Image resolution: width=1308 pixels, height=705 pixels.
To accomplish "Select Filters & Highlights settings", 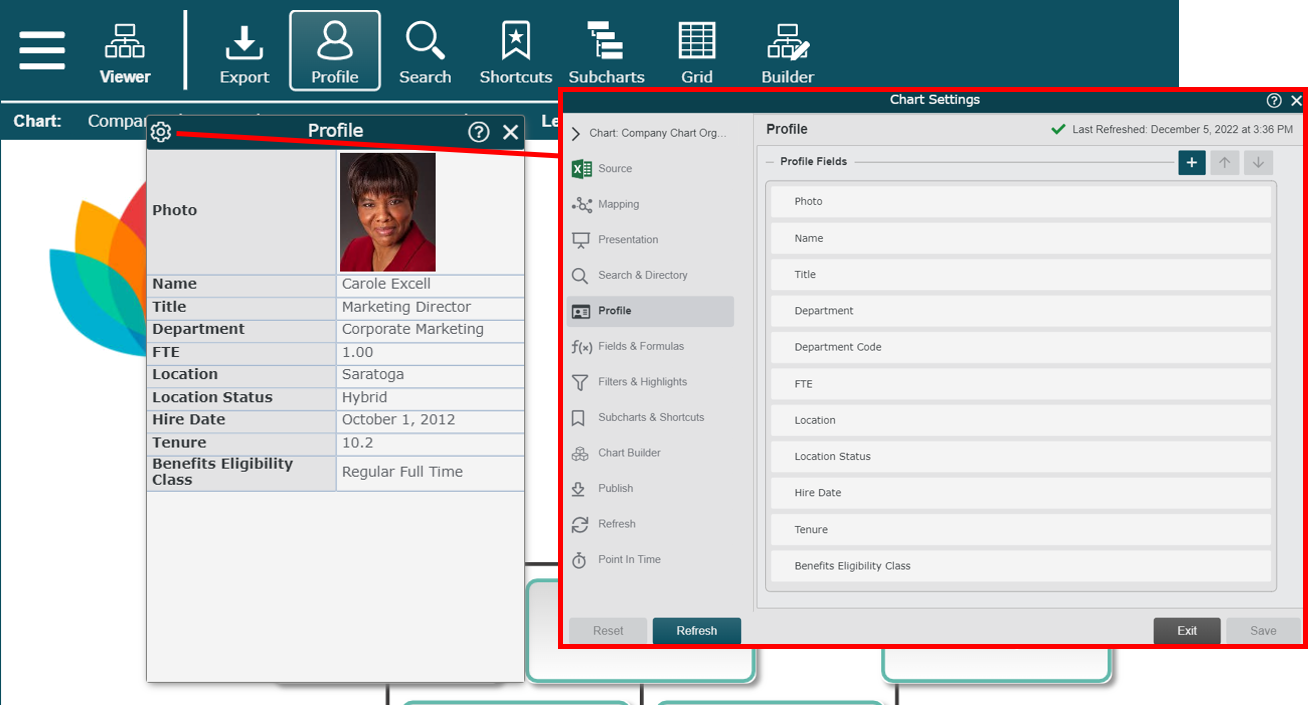I will tap(642, 382).
